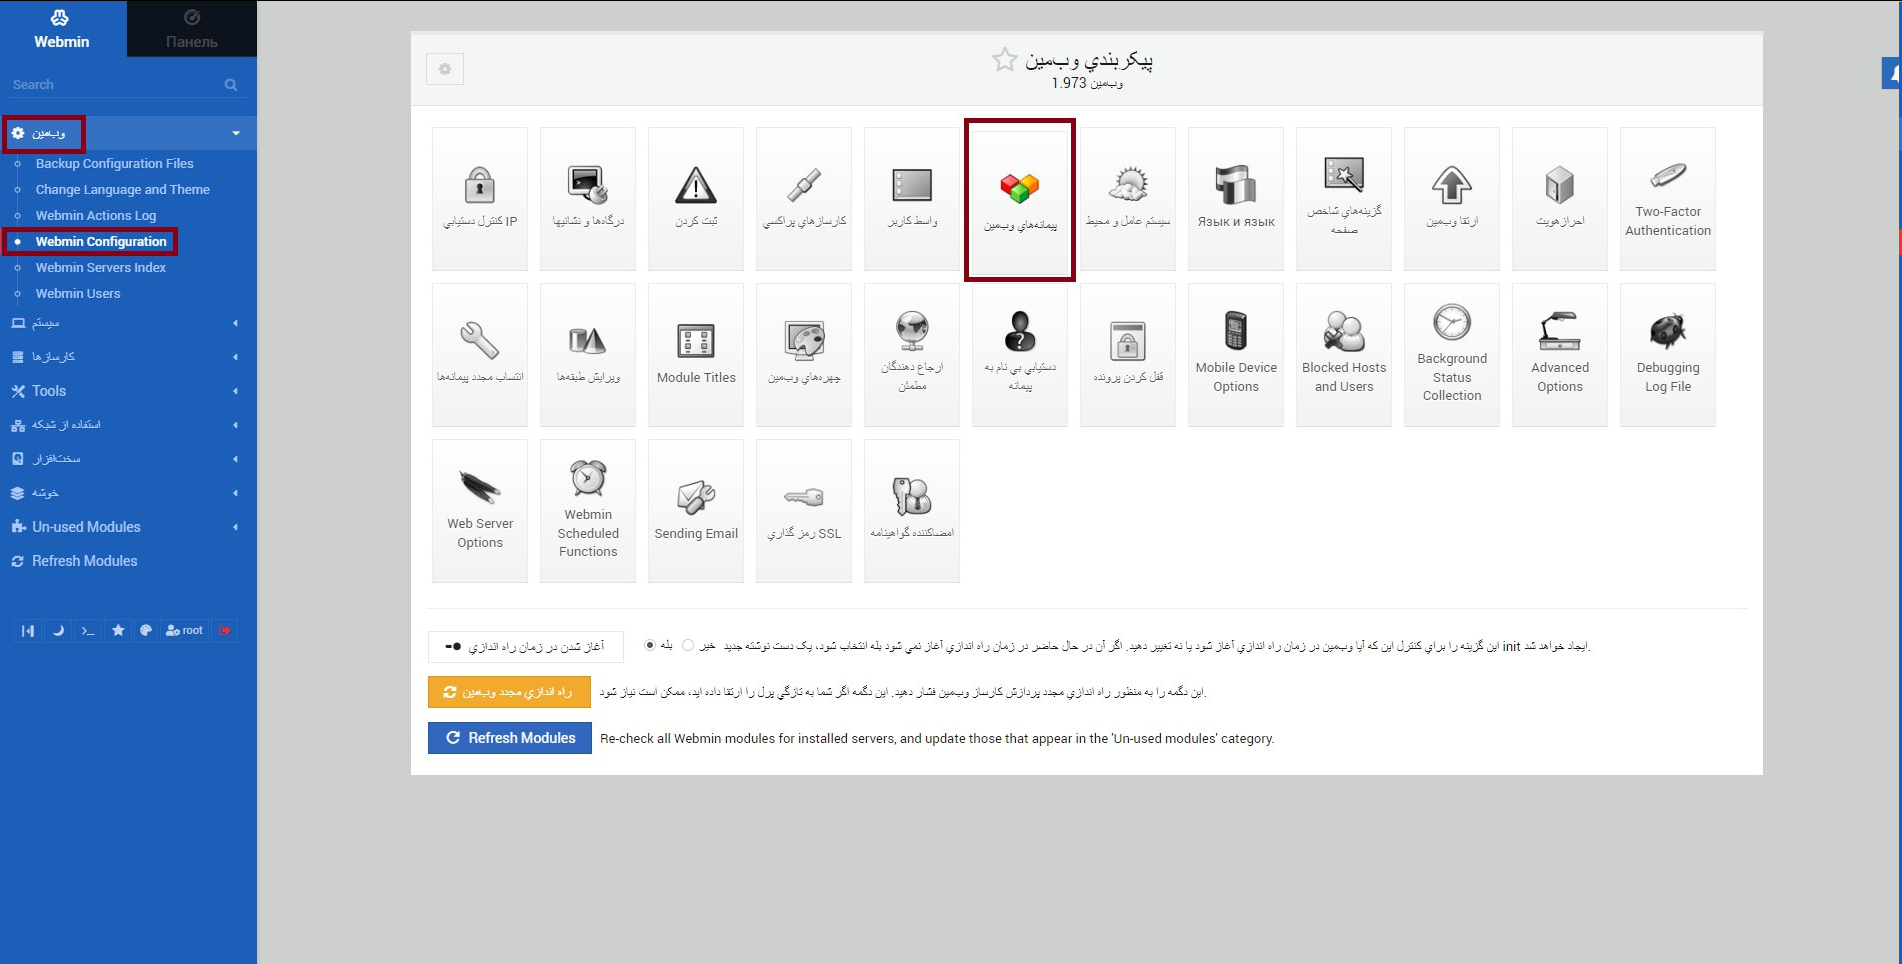Click the sidebar Search field
Screen dimensions: 1902x964
115,85
